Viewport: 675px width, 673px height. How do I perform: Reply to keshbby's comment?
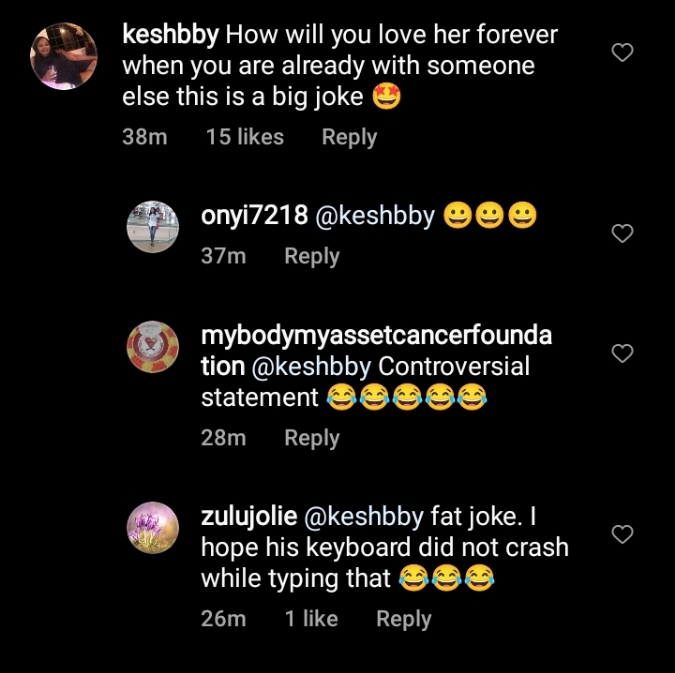(349, 137)
